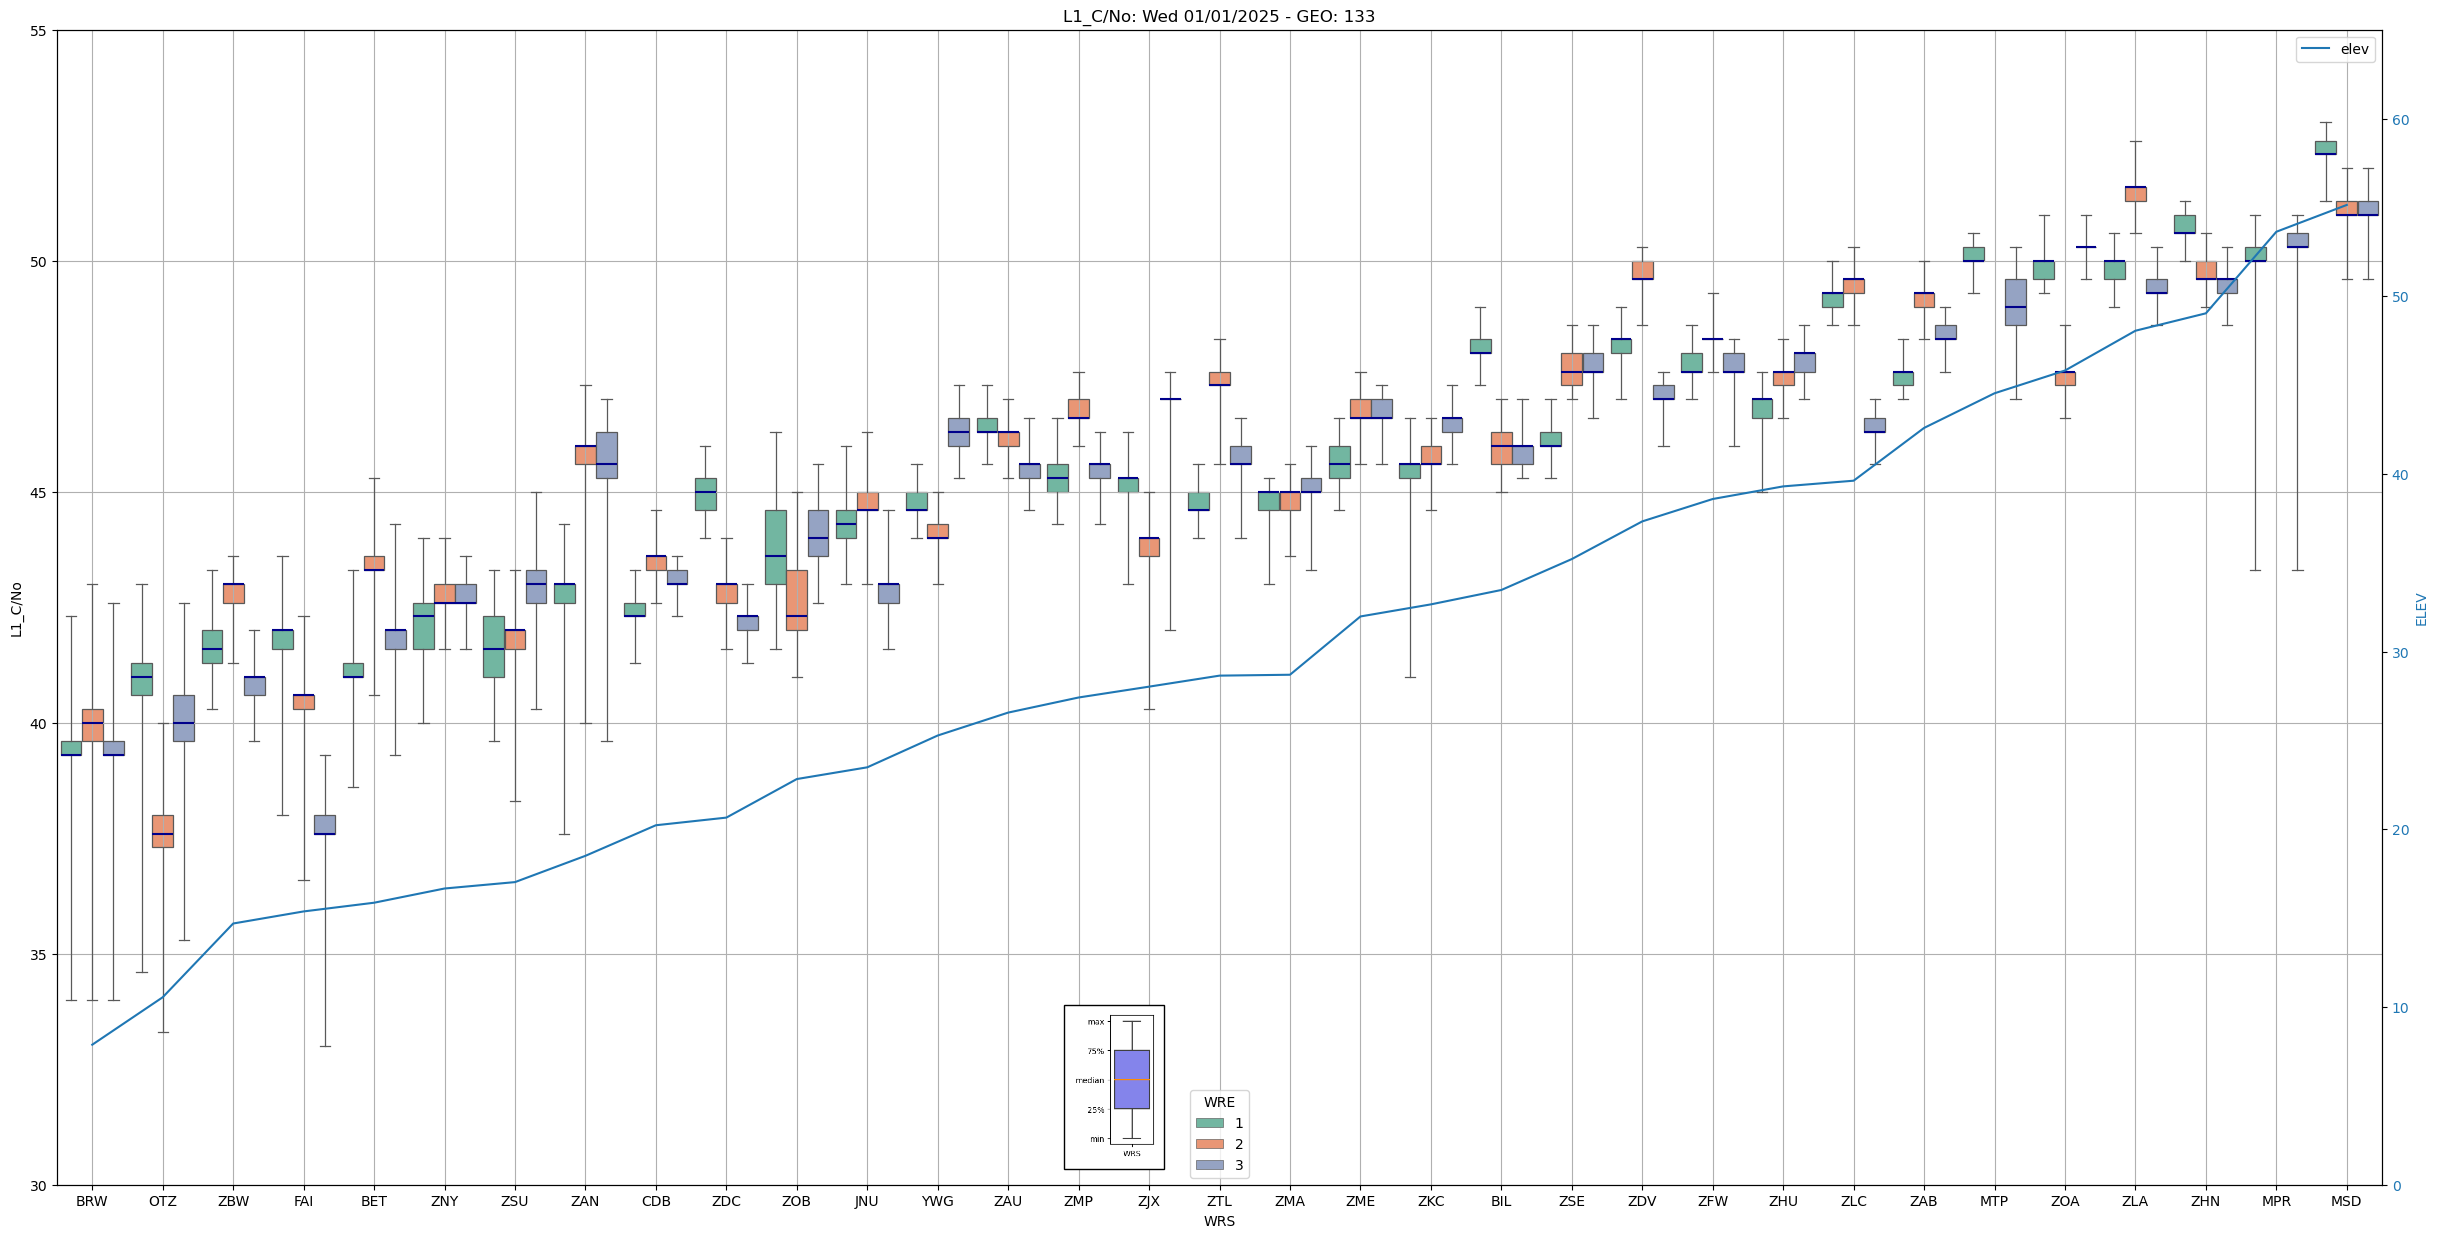Click the MPR x-axis station label
This screenshot has width=2439, height=1238.
(2275, 1201)
